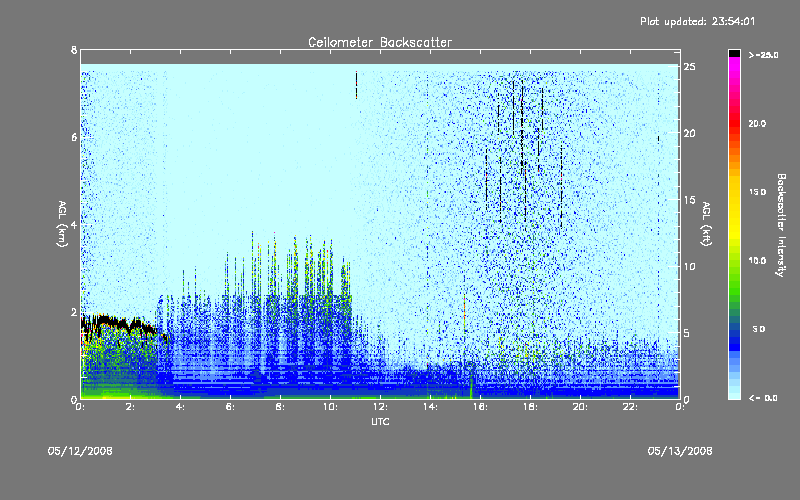The height and width of the screenshot is (500, 800).
Task: Click the right 'AGL (kft)' axis label
Action: tap(706, 224)
